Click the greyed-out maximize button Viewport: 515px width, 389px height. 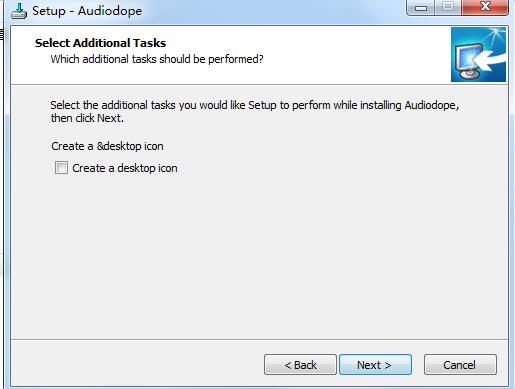tap(448, 8)
